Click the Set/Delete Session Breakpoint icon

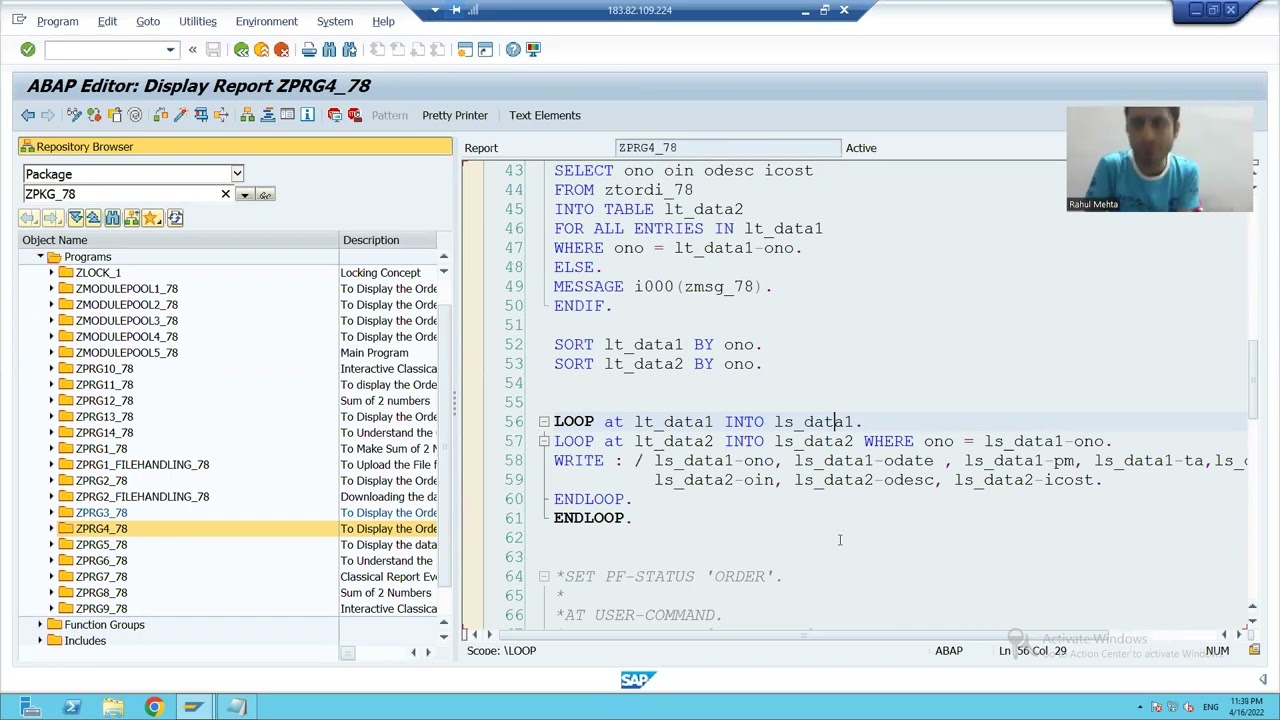[x=334, y=115]
